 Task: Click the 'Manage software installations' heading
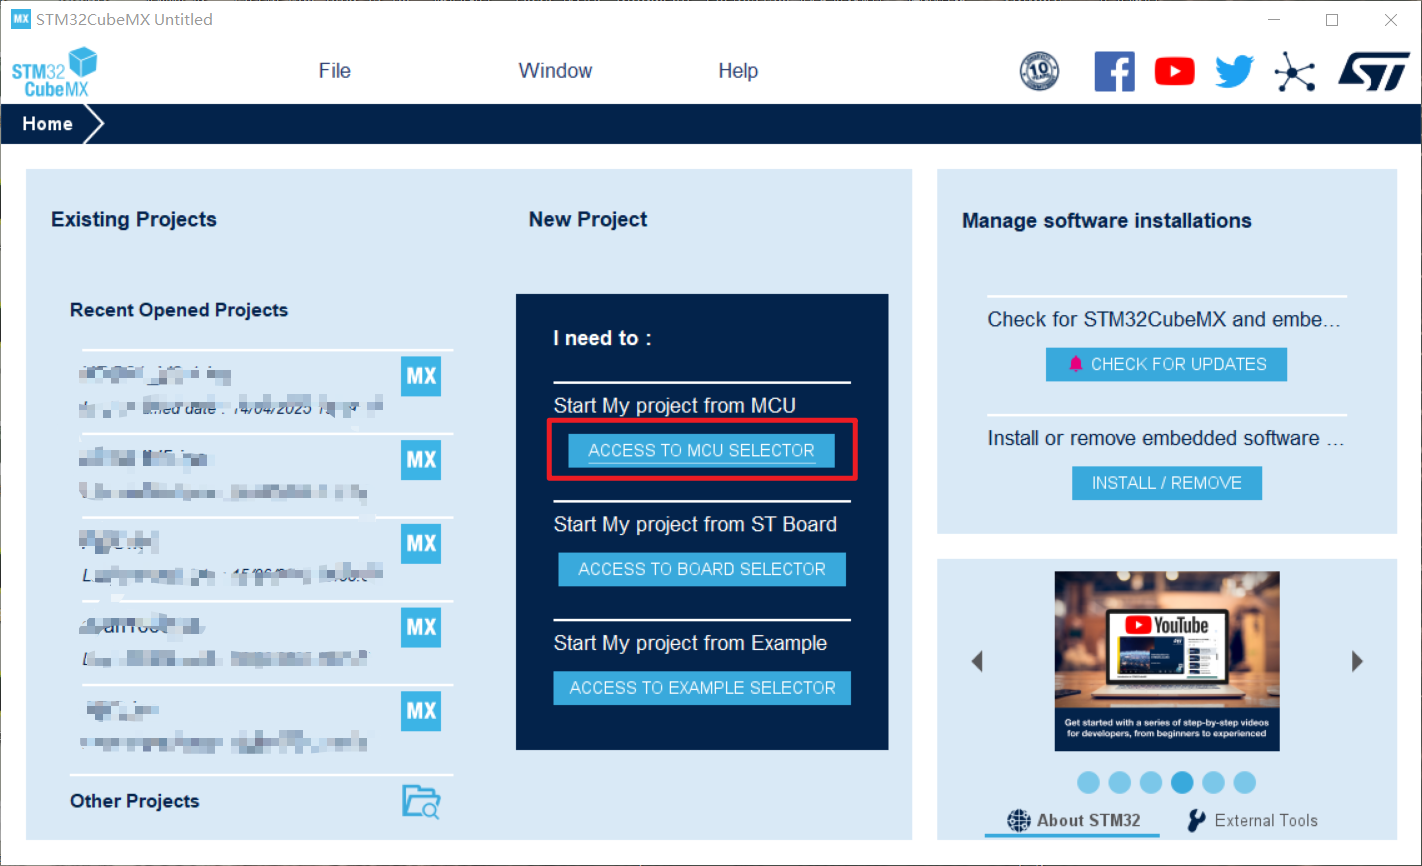(1107, 221)
